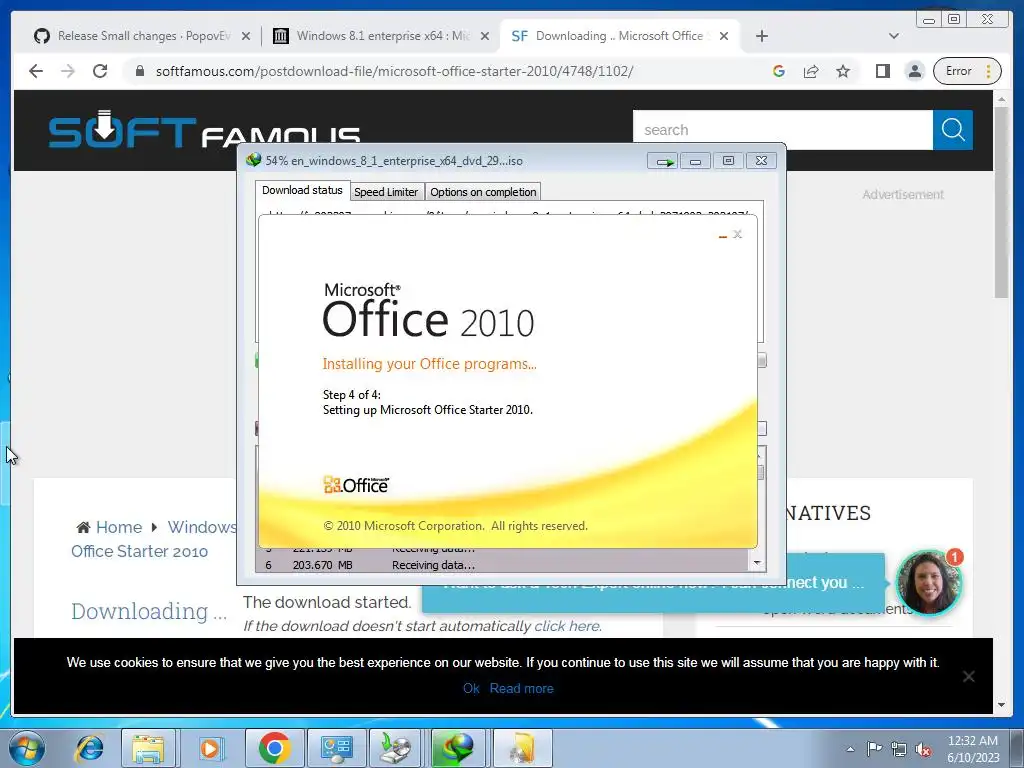This screenshot has height=768, width=1024.
Task: Select the Download status tab in IDM
Action: 302,190
